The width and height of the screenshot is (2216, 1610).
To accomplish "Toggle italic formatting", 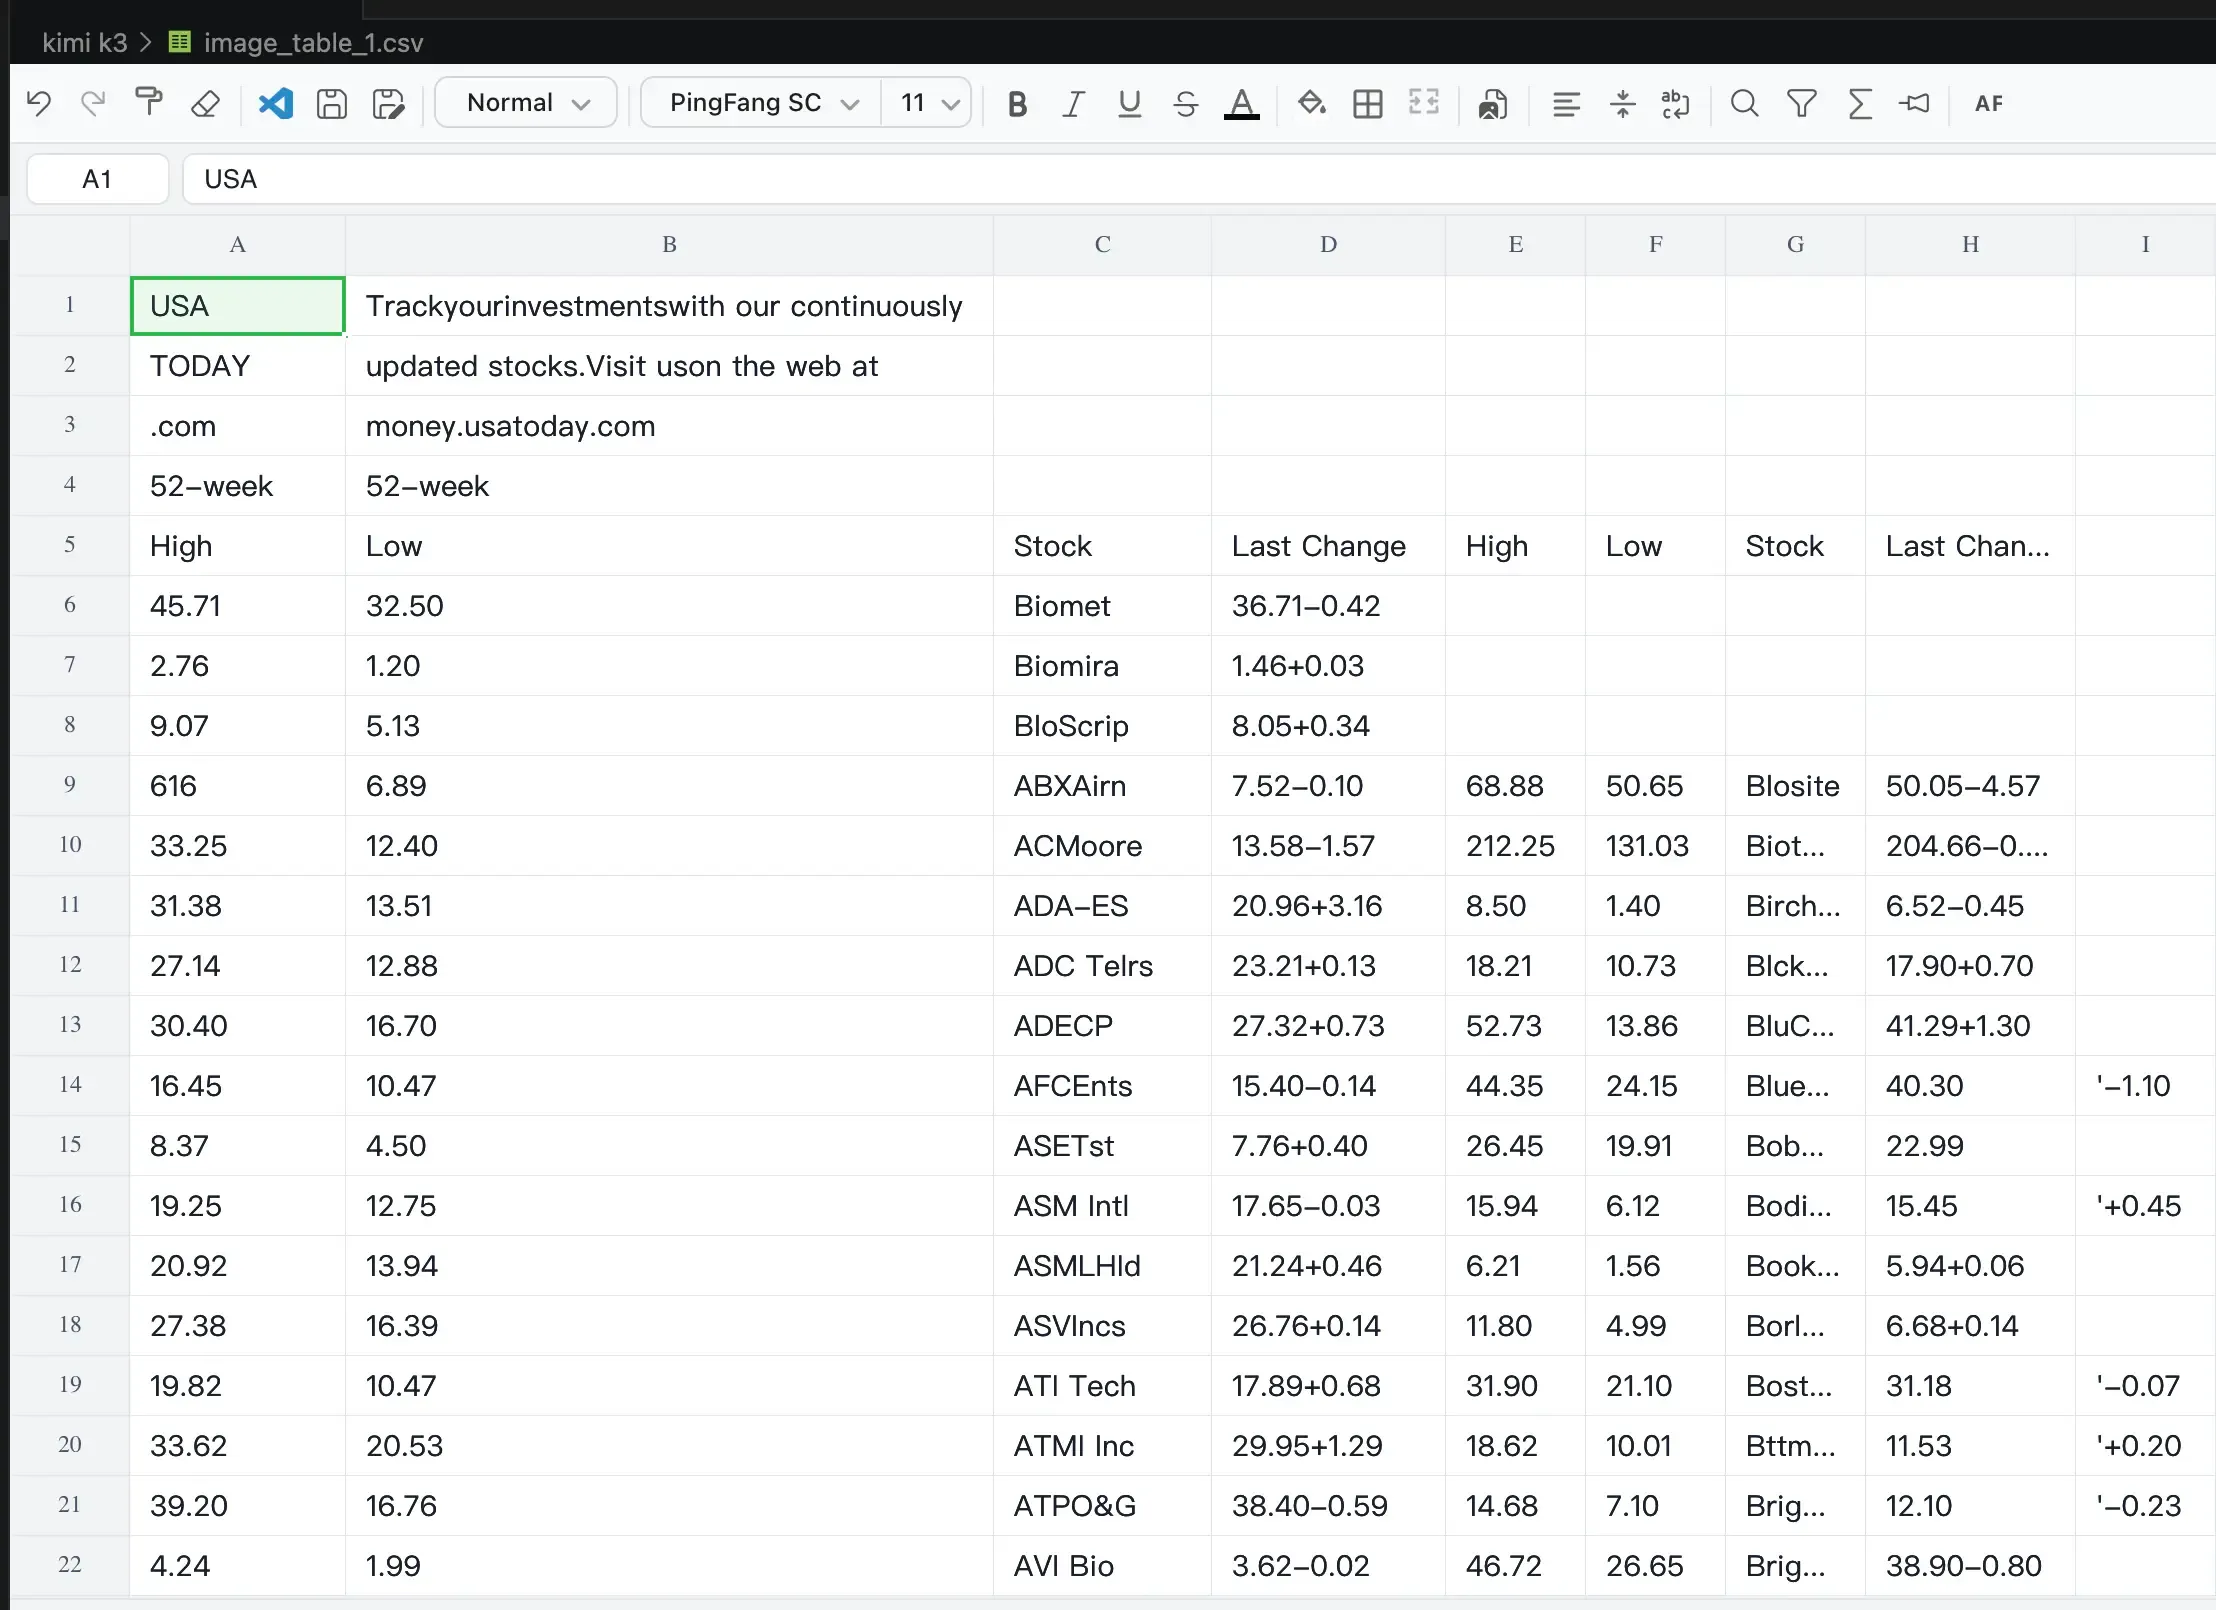I will 1073,103.
